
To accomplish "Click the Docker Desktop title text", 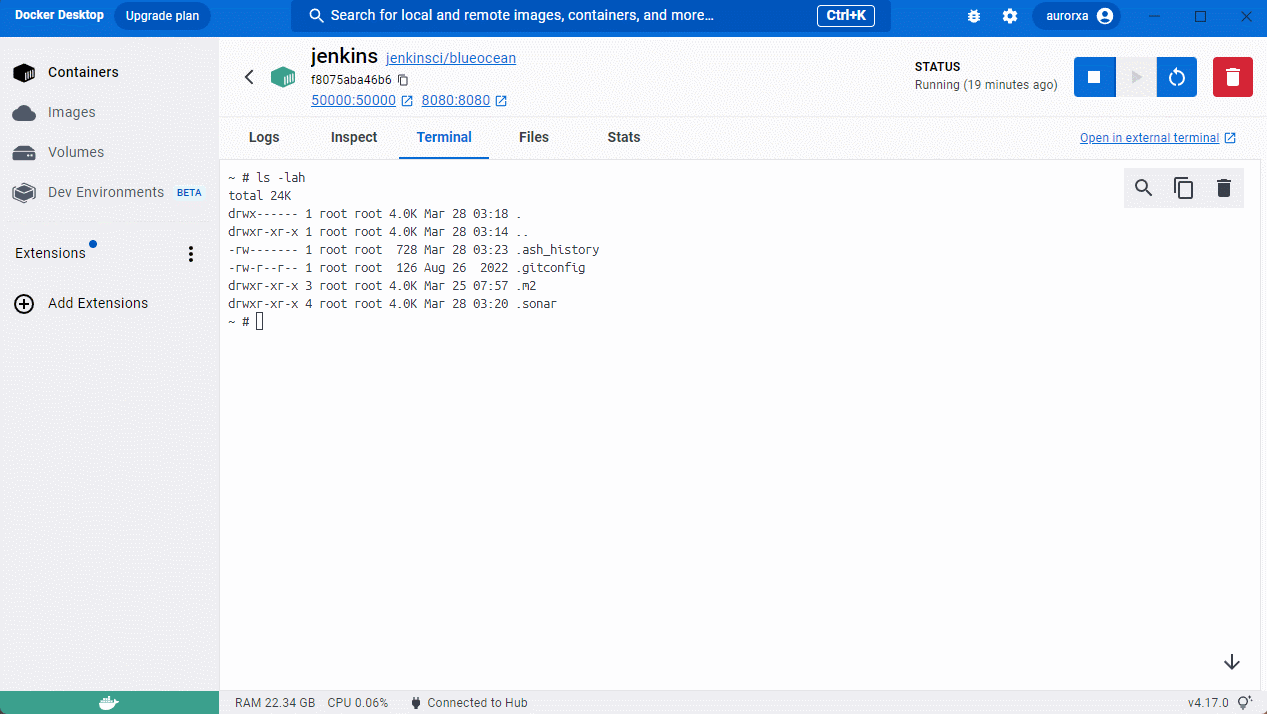I will [59, 15].
